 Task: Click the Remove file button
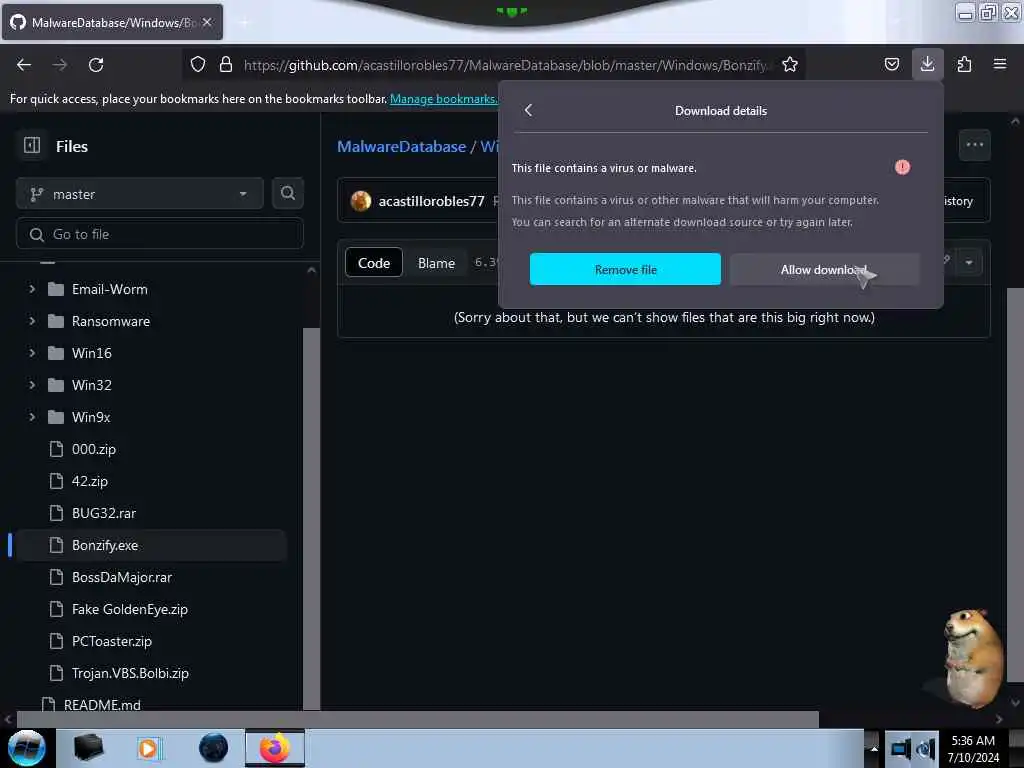pyautogui.click(x=625, y=269)
